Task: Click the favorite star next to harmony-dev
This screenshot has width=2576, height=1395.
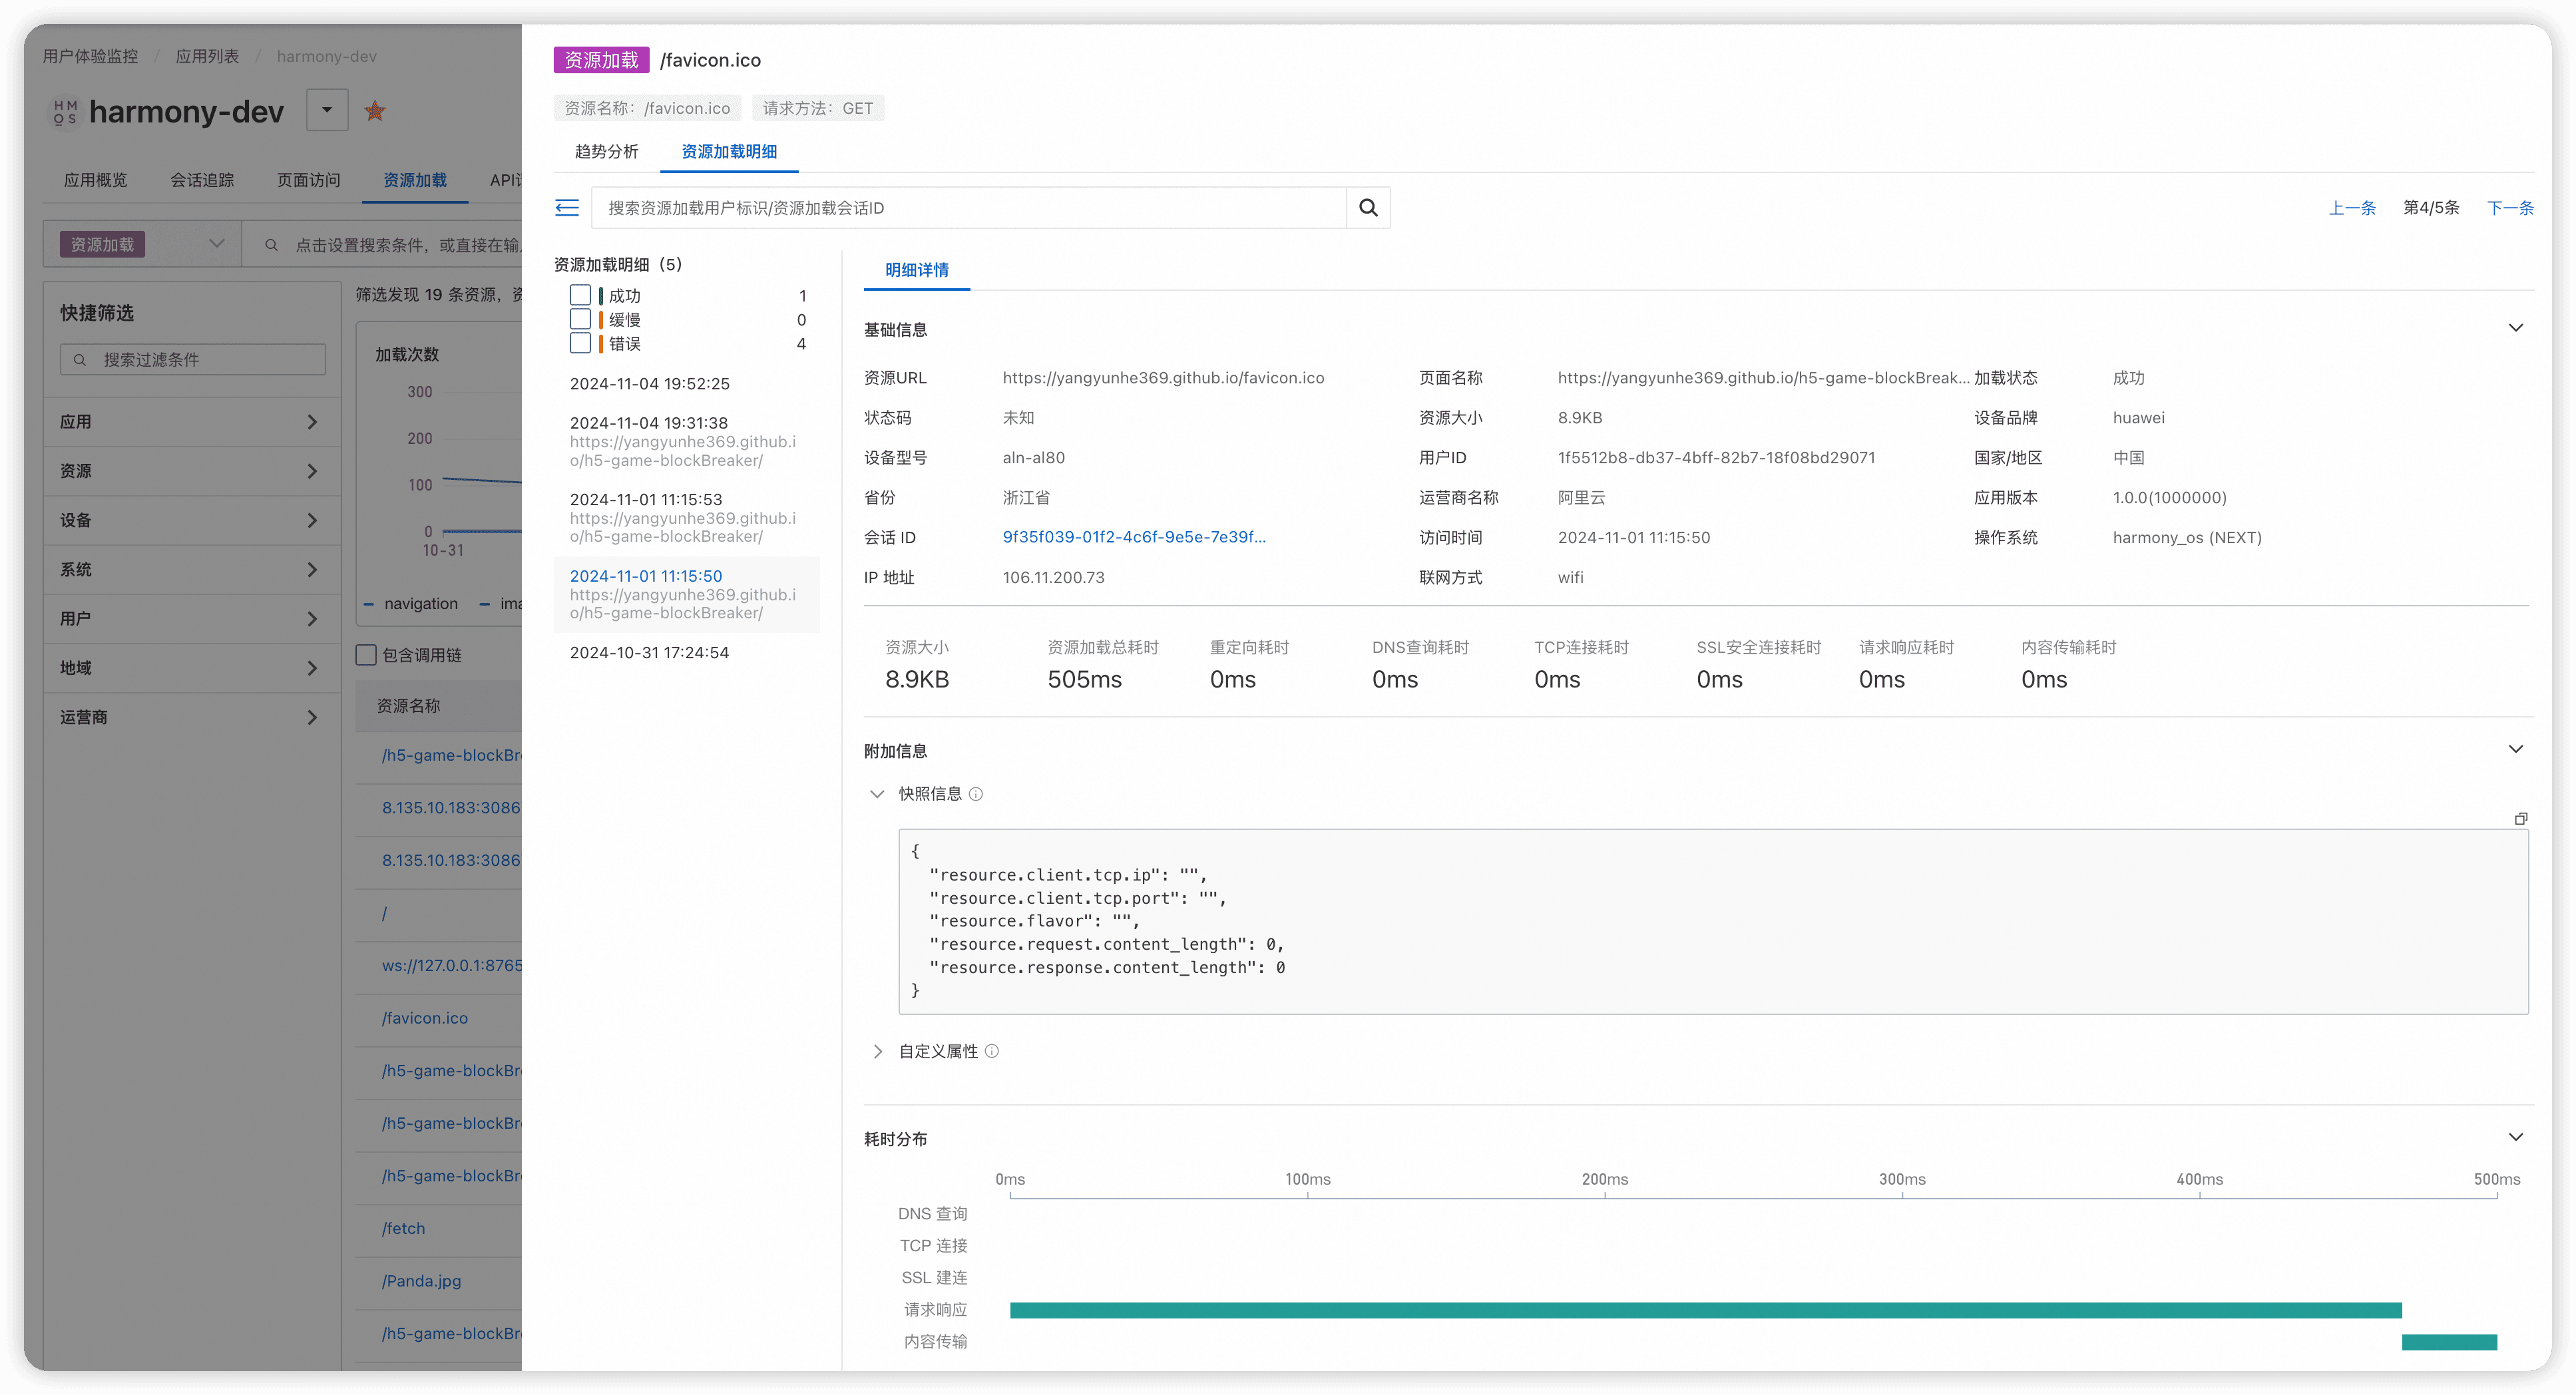Action: coord(375,111)
